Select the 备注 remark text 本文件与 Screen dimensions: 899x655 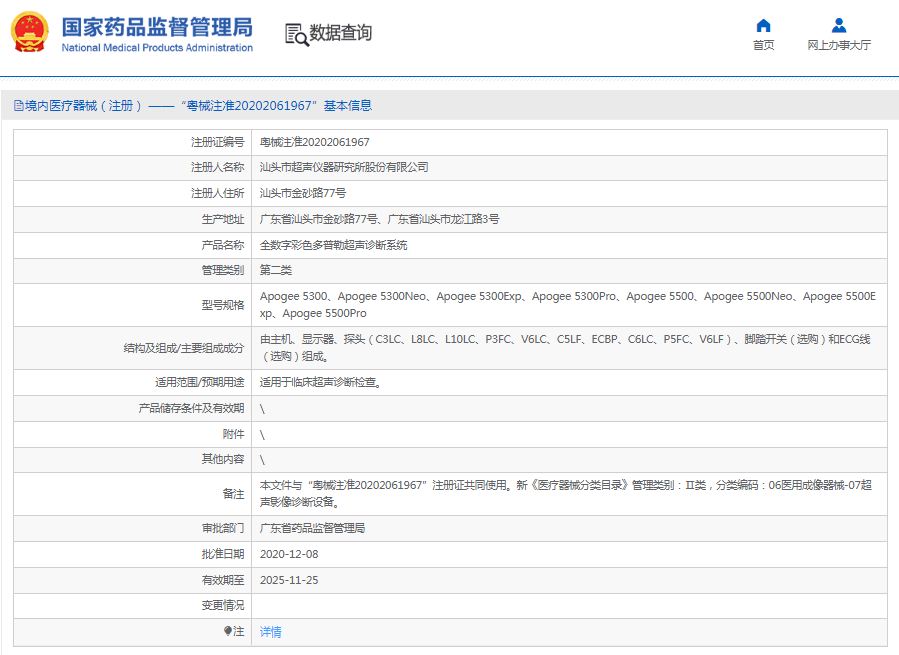tap(566, 493)
